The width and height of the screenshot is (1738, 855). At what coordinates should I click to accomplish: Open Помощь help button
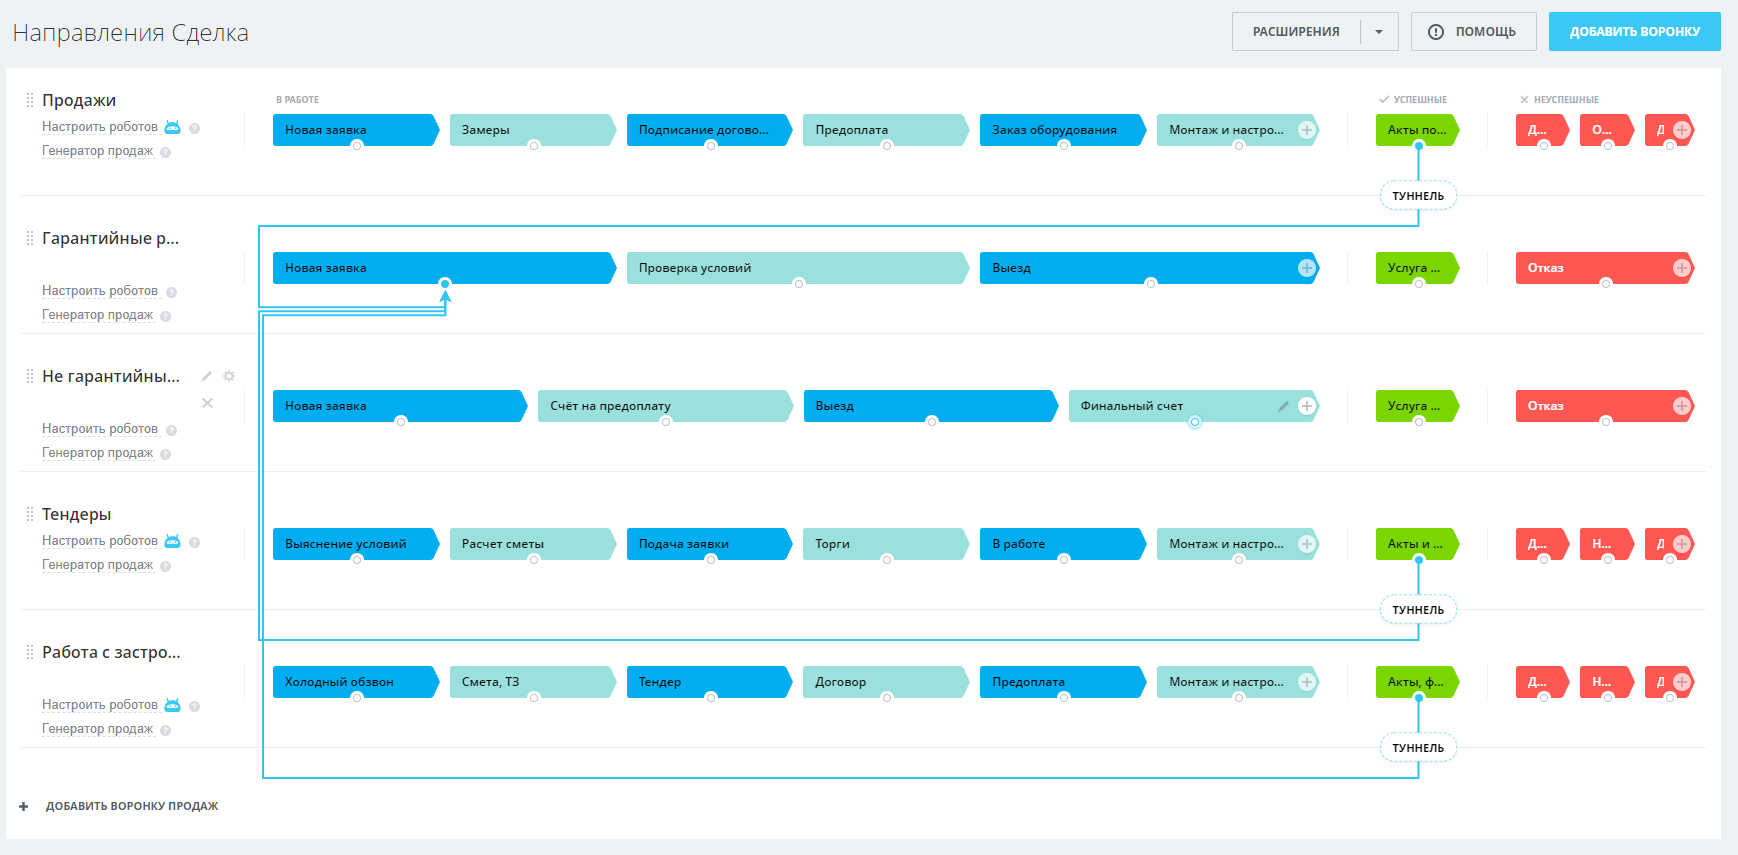(1472, 32)
